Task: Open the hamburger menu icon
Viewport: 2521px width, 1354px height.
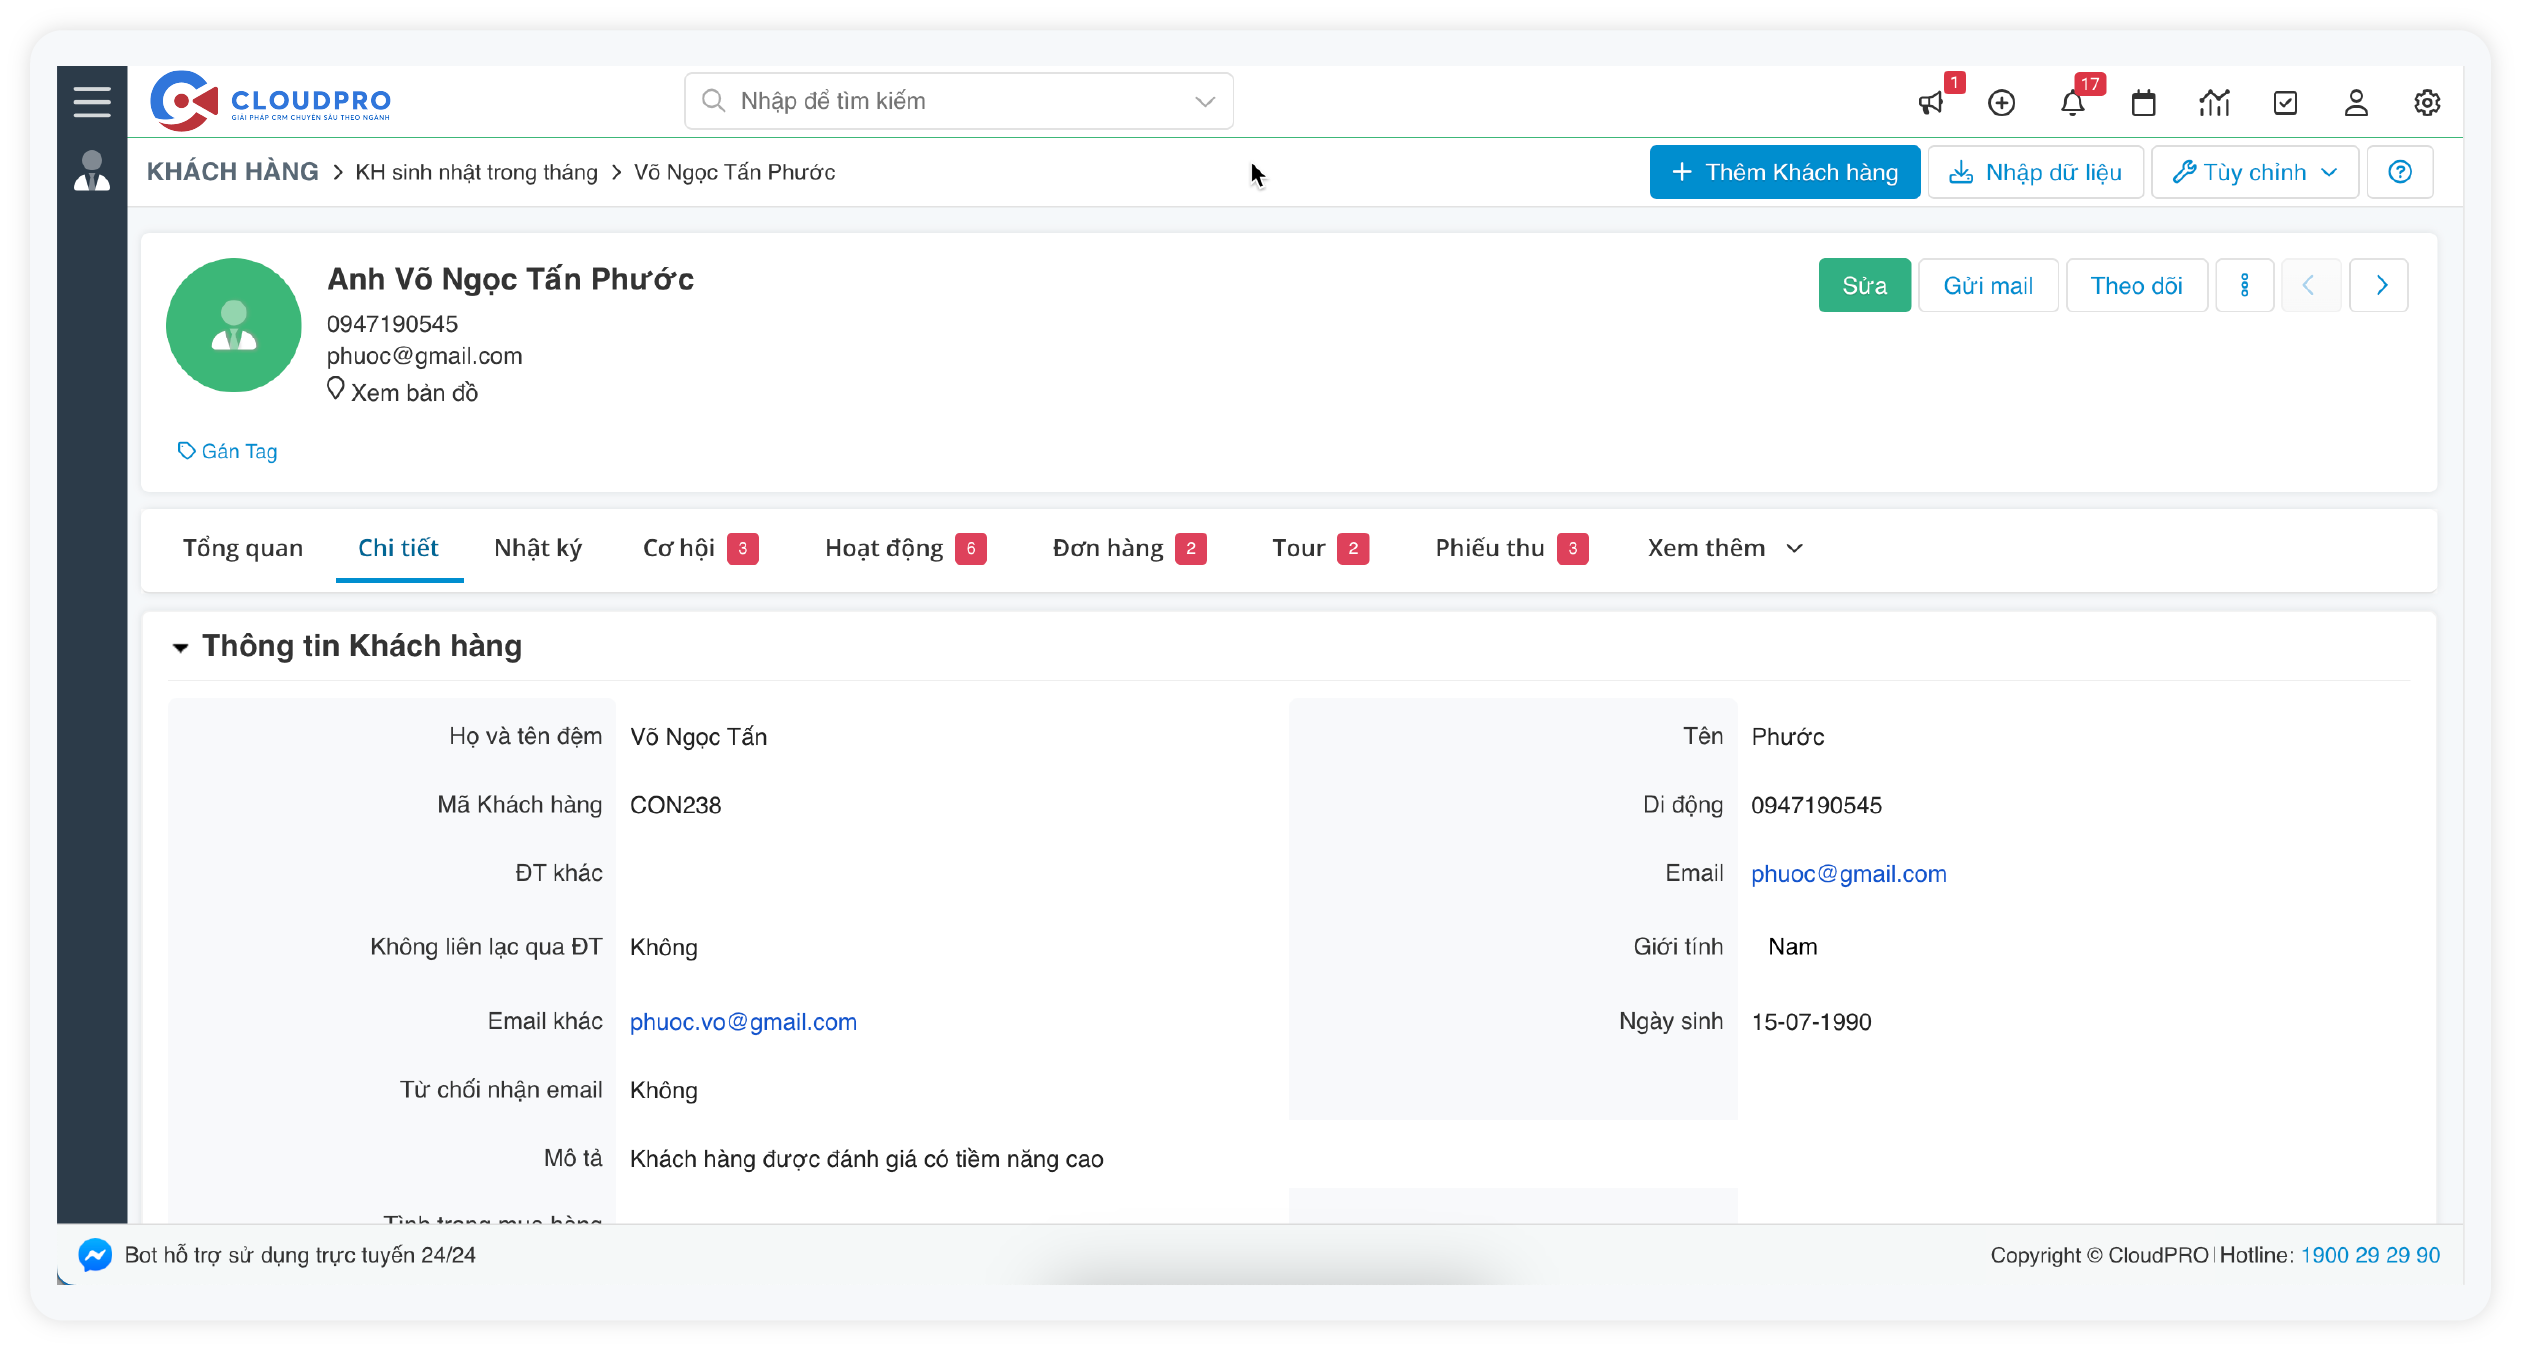Action: (92, 102)
